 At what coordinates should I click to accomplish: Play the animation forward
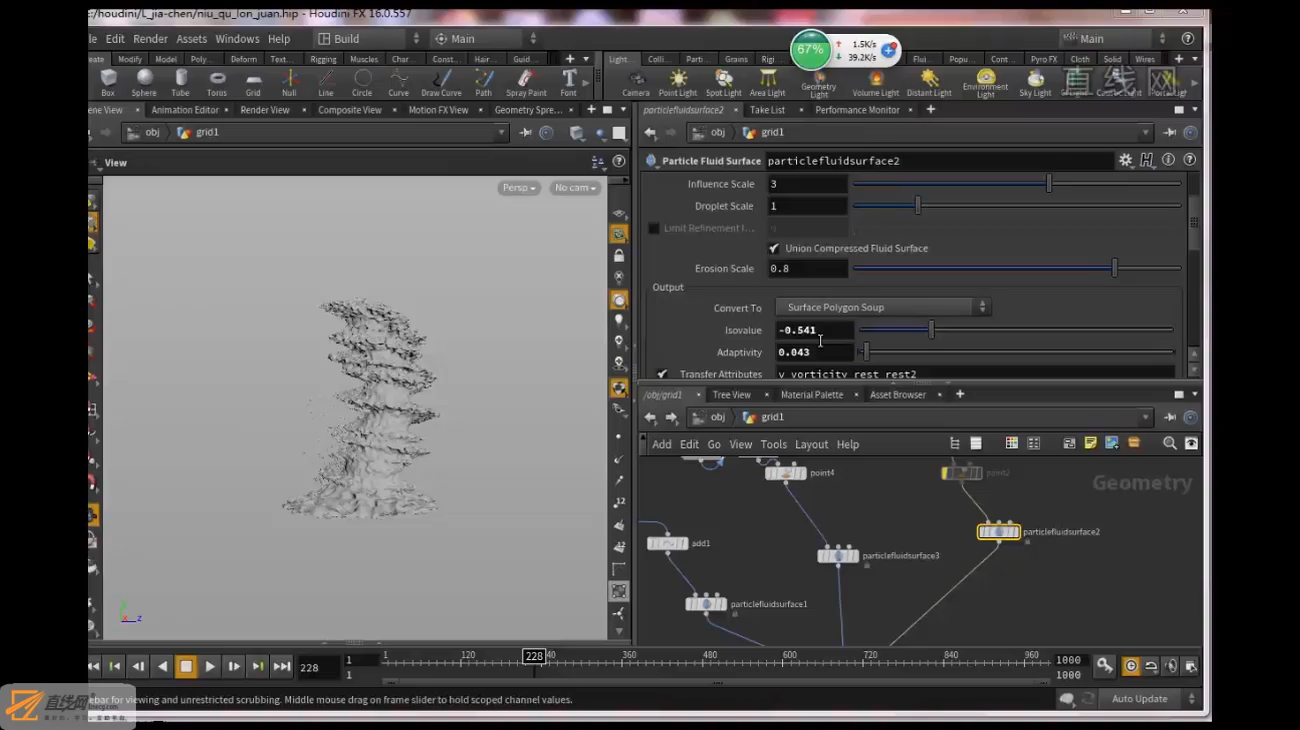[210, 666]
